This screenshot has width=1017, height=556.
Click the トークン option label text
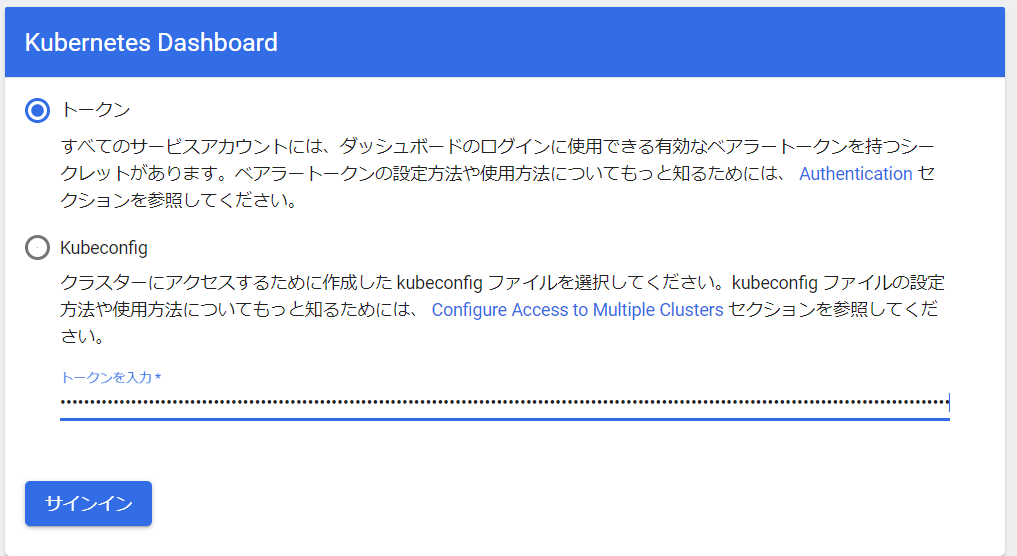(95, 110)
